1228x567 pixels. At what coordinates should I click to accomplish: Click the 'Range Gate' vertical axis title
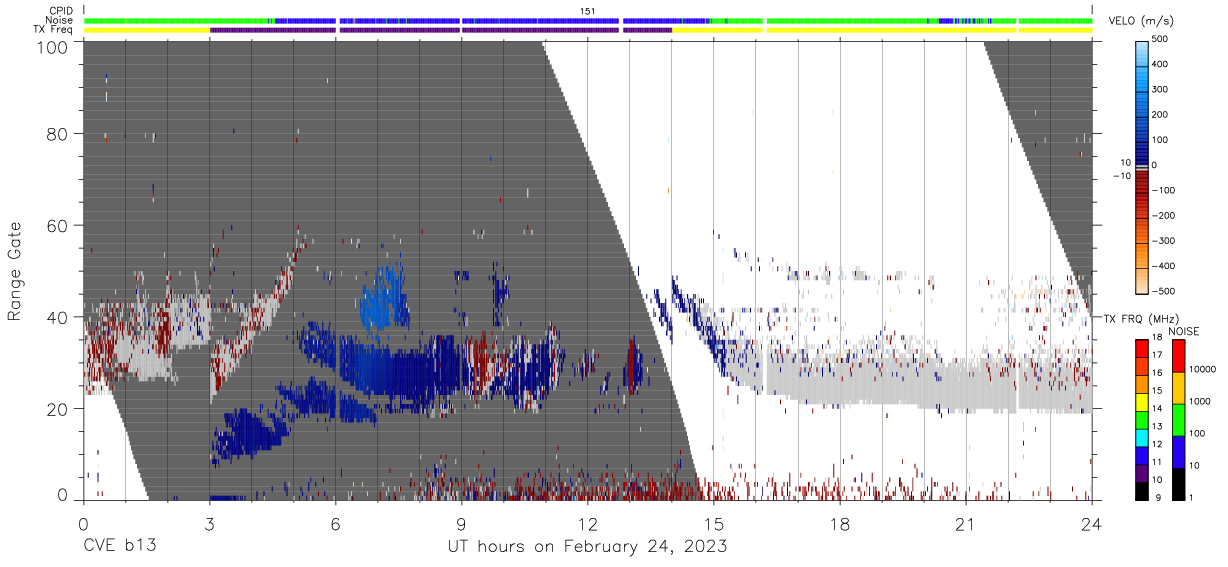[x=15, y=271]
